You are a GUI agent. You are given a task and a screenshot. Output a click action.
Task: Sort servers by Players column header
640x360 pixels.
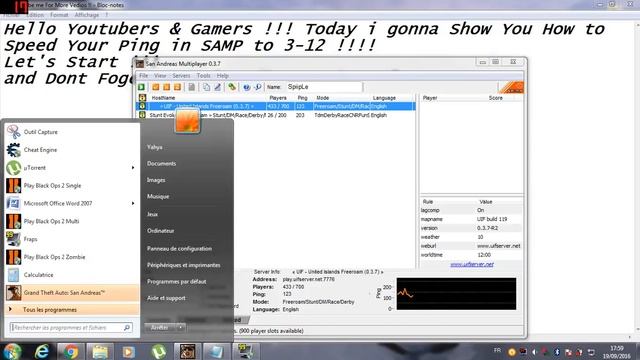[278, 98]
